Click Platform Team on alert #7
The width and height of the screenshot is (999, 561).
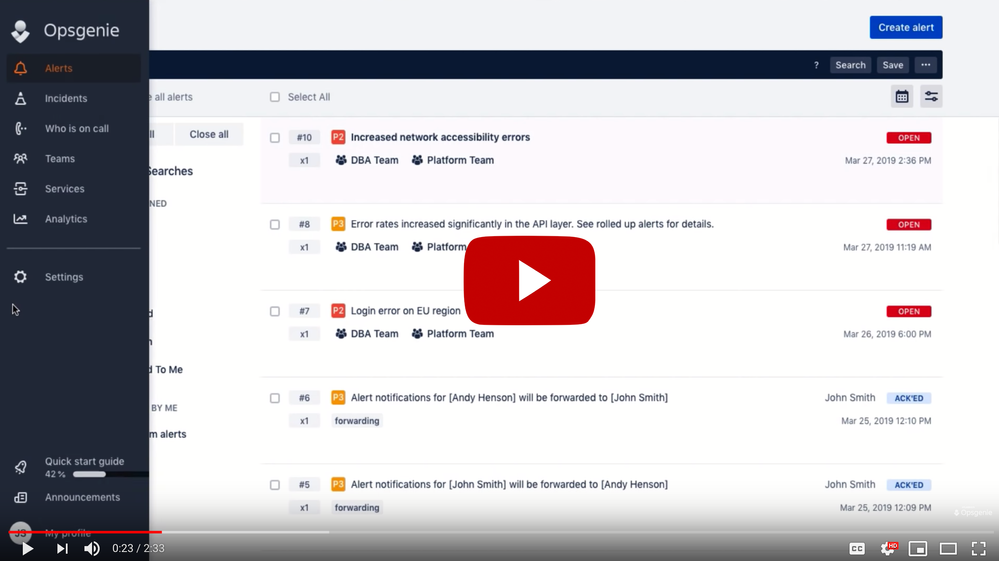pyautogui.click(x=453, y=334)
